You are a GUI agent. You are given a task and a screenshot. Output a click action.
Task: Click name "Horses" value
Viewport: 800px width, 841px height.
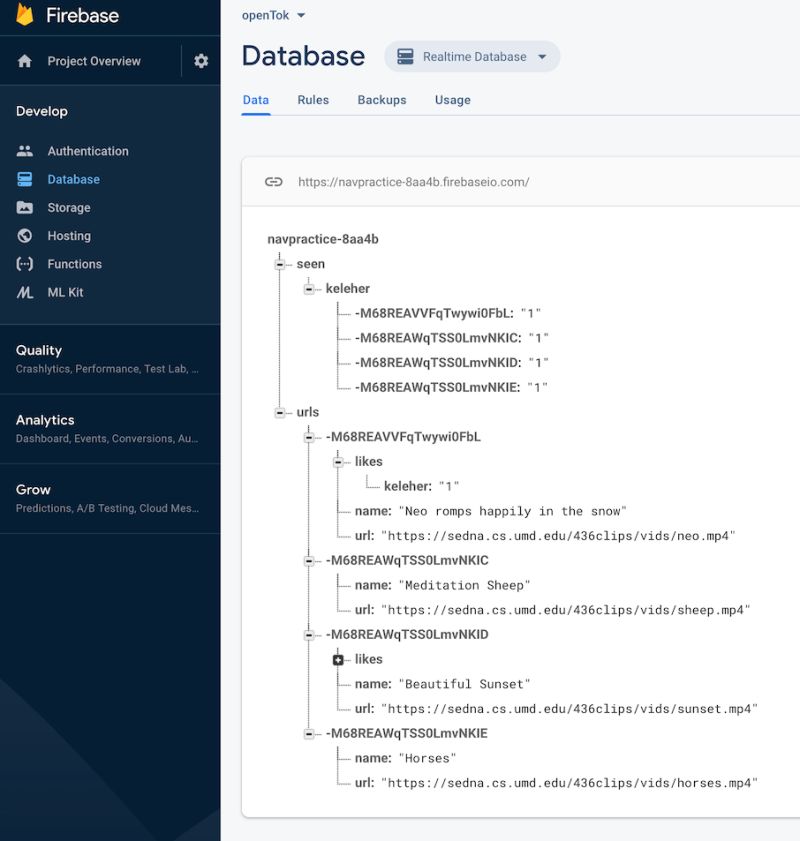pos(427,758)
